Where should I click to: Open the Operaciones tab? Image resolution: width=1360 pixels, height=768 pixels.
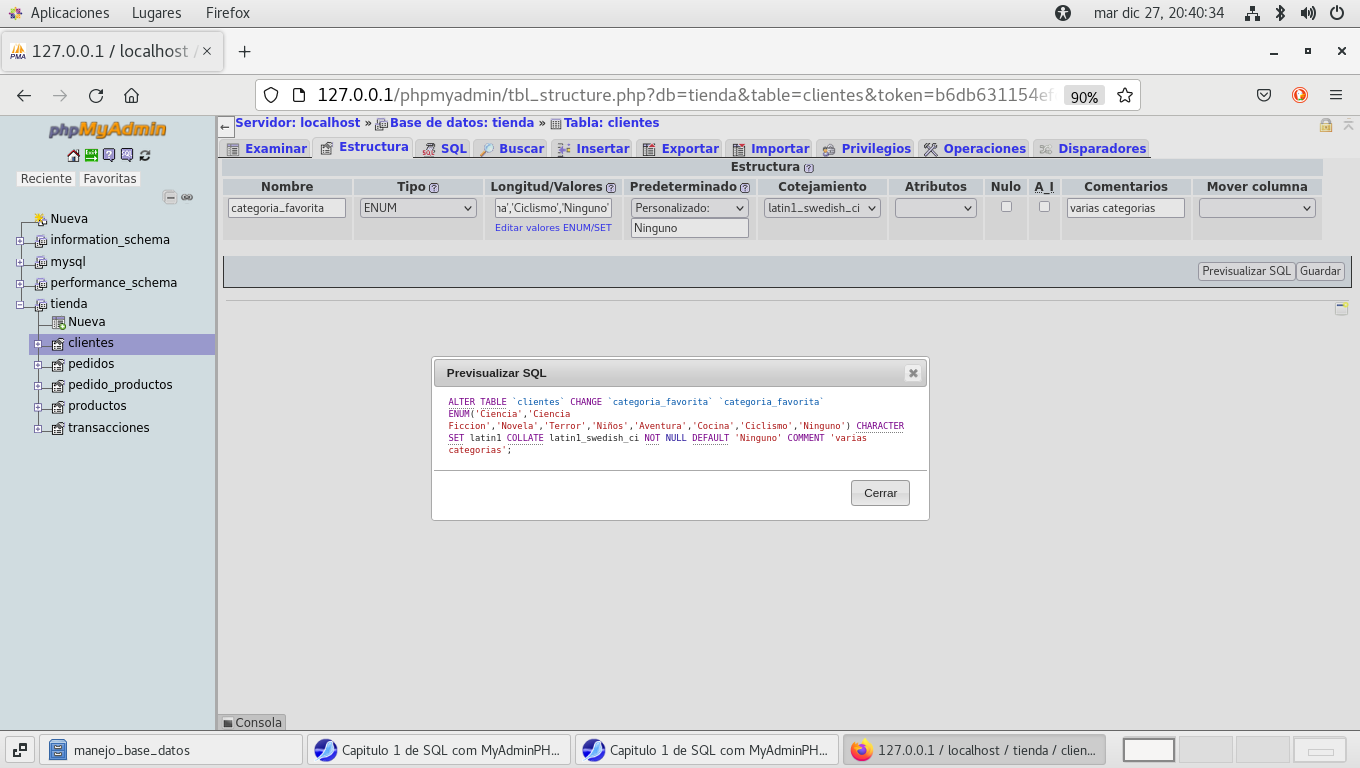[x=974, y=148]
